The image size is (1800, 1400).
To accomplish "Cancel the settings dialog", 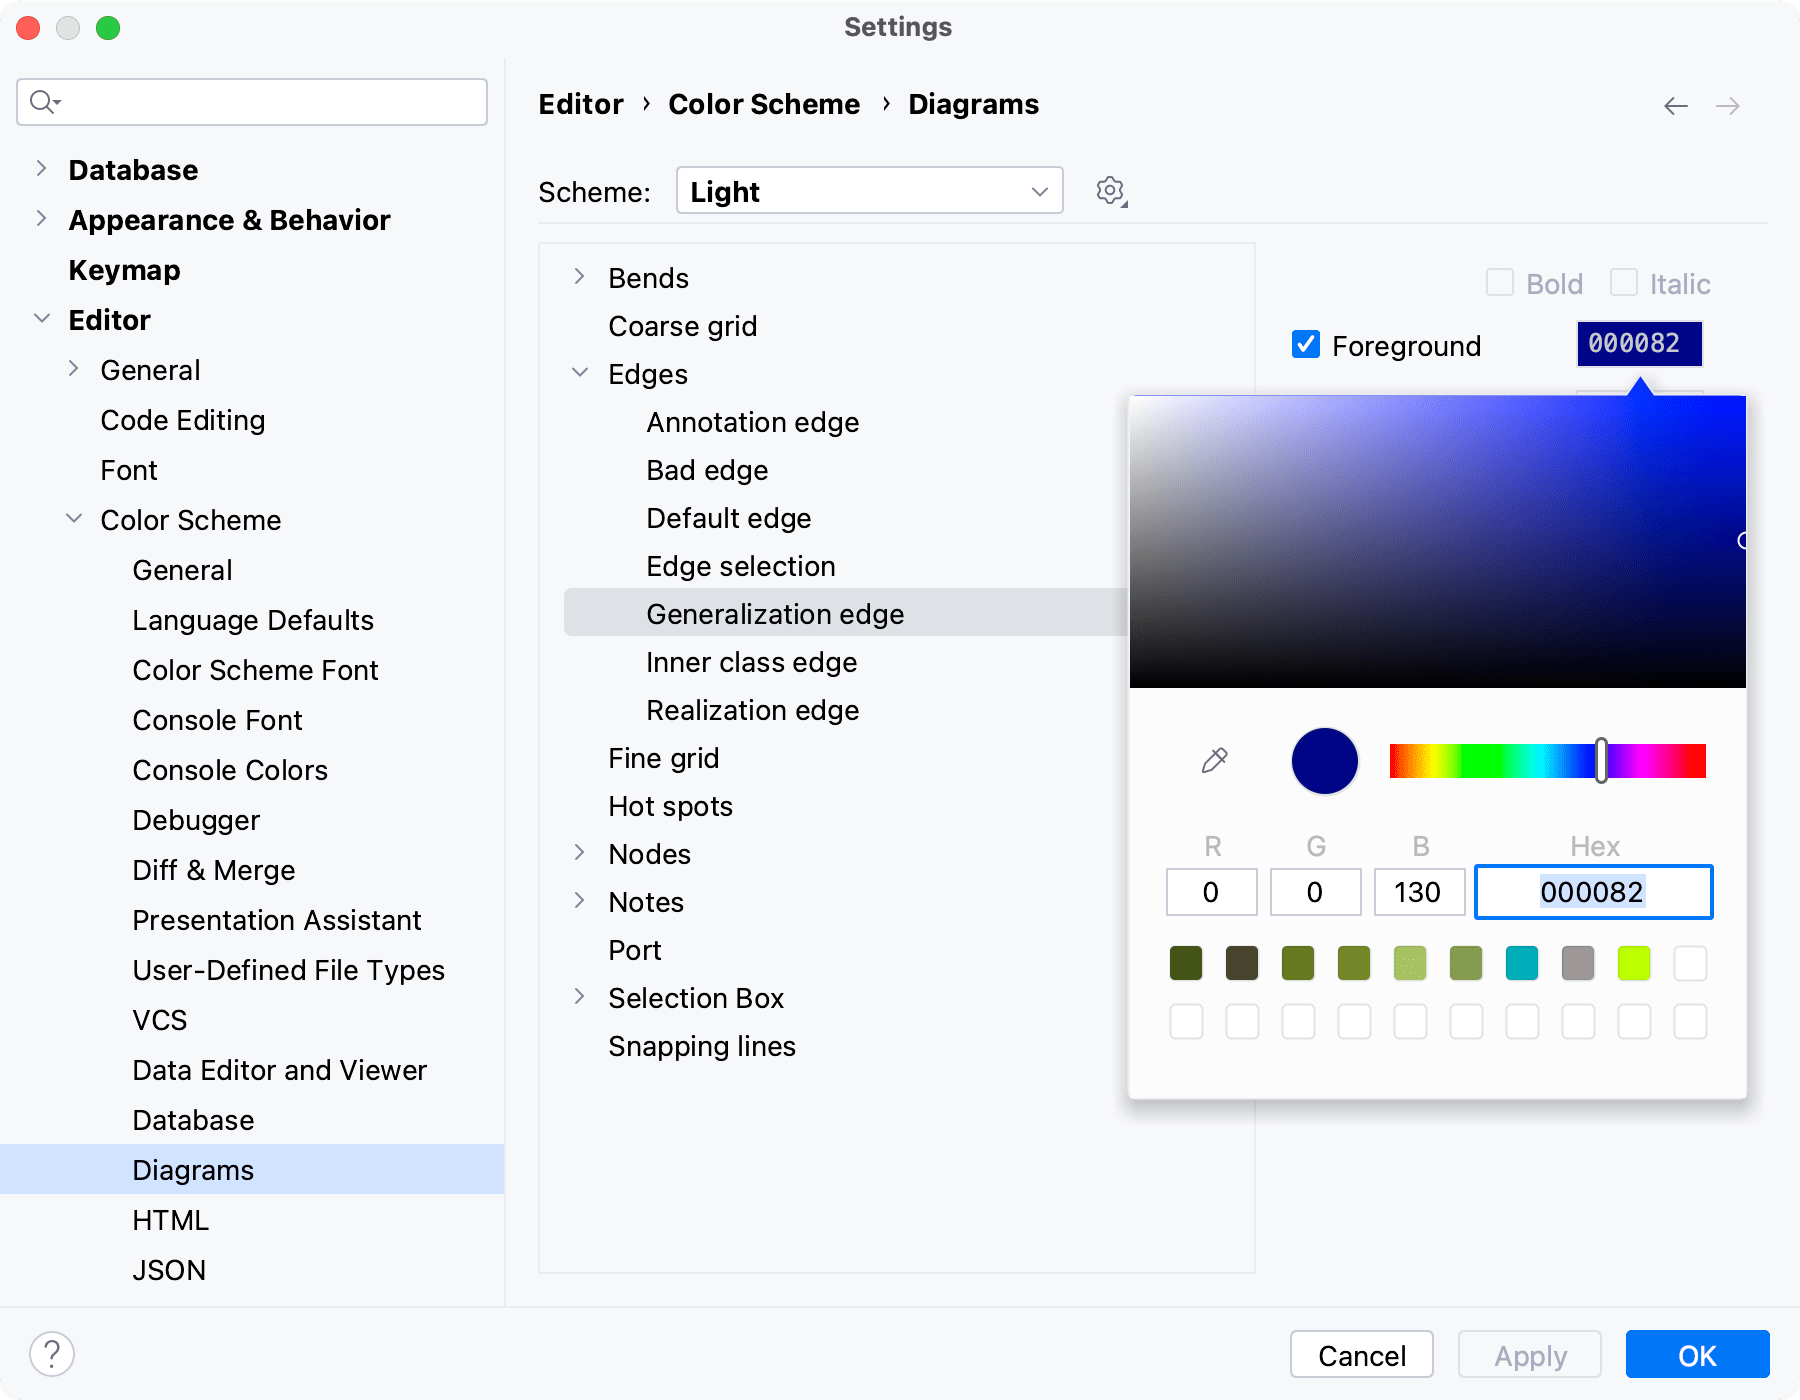I will tap(1361, 1355).
